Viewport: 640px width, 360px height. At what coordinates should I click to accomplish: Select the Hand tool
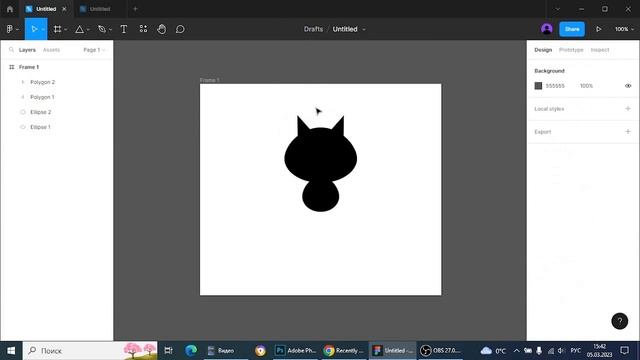click(162, 29)
